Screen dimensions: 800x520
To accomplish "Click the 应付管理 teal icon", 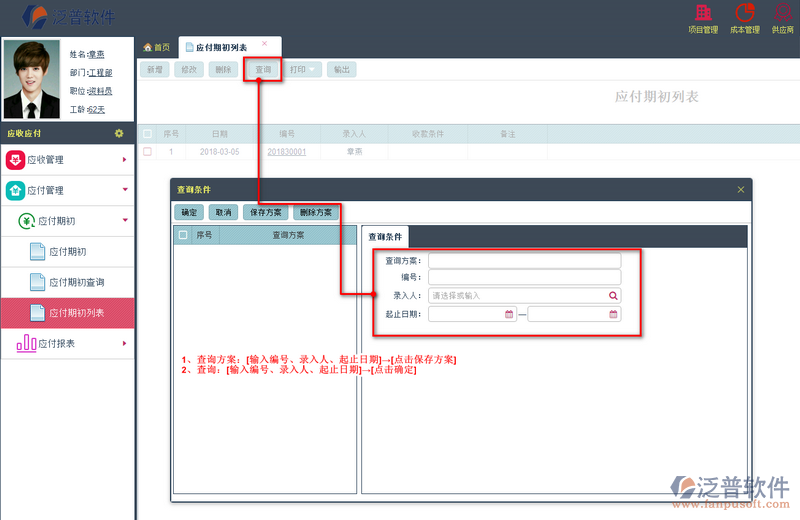I will pyautogui.click(x=15, y=190).
